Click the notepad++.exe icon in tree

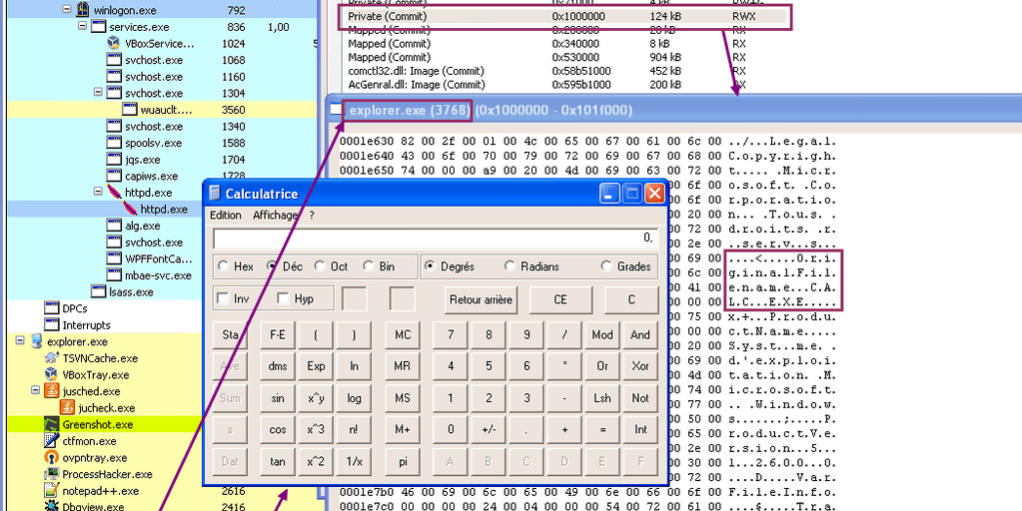click(x=53, y=490)
